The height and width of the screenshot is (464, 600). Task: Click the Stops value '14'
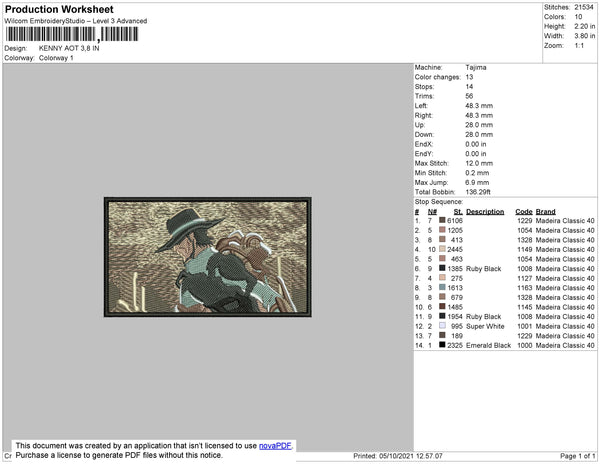470,86
